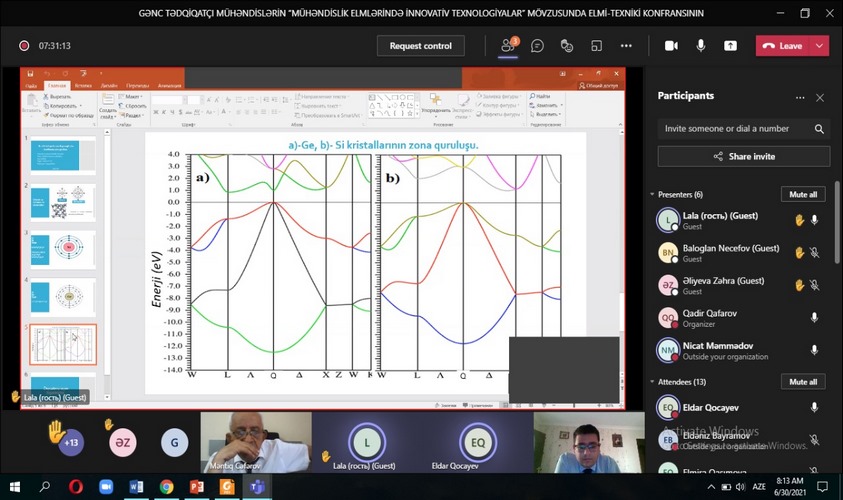843x500 pixels.
Task: Toggle the microphone mute
Action: pos(701,46)
